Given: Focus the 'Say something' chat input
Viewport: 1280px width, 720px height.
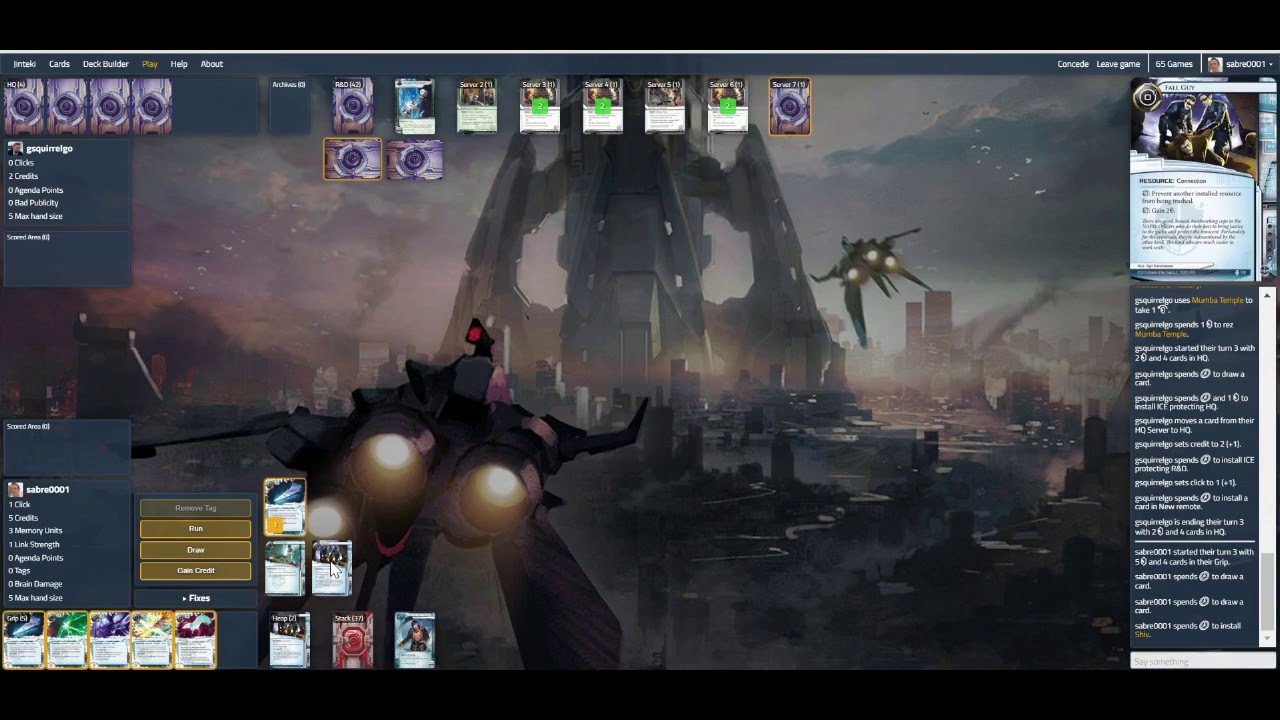Looking at the screenshot, I should coord(1202,661).
